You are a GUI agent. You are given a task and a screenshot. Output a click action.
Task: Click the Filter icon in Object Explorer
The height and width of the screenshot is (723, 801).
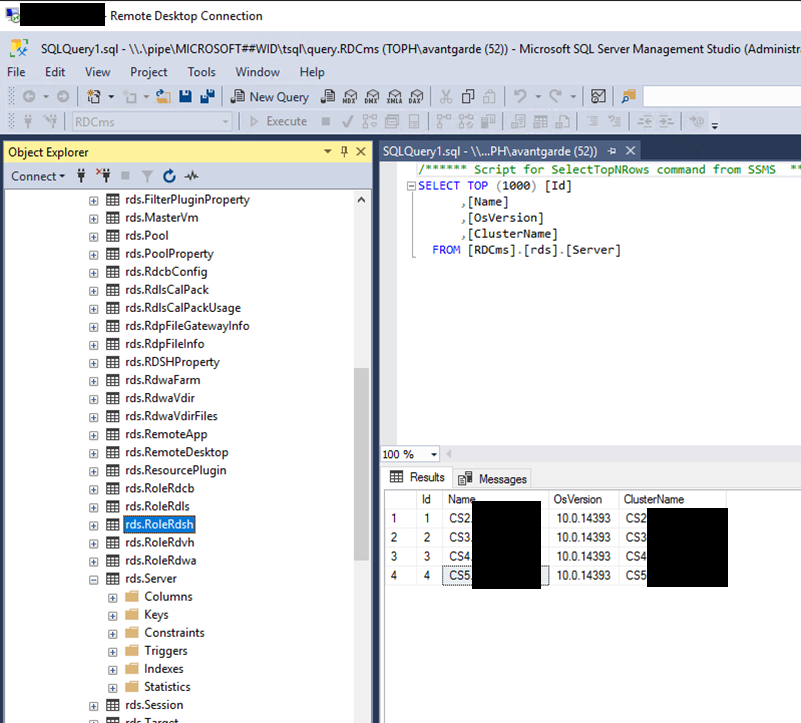click(x=147, y=176)
